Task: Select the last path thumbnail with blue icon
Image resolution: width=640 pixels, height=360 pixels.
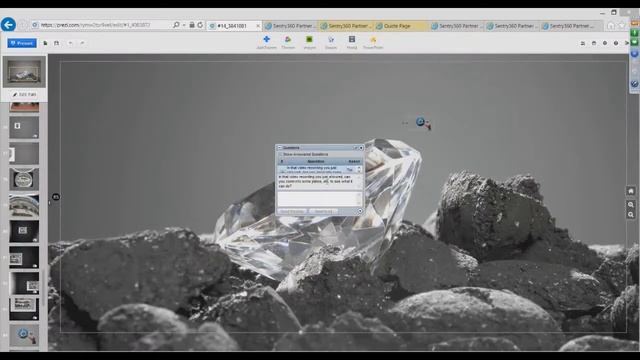Action: pyautogui.click(x=24, y=336)
